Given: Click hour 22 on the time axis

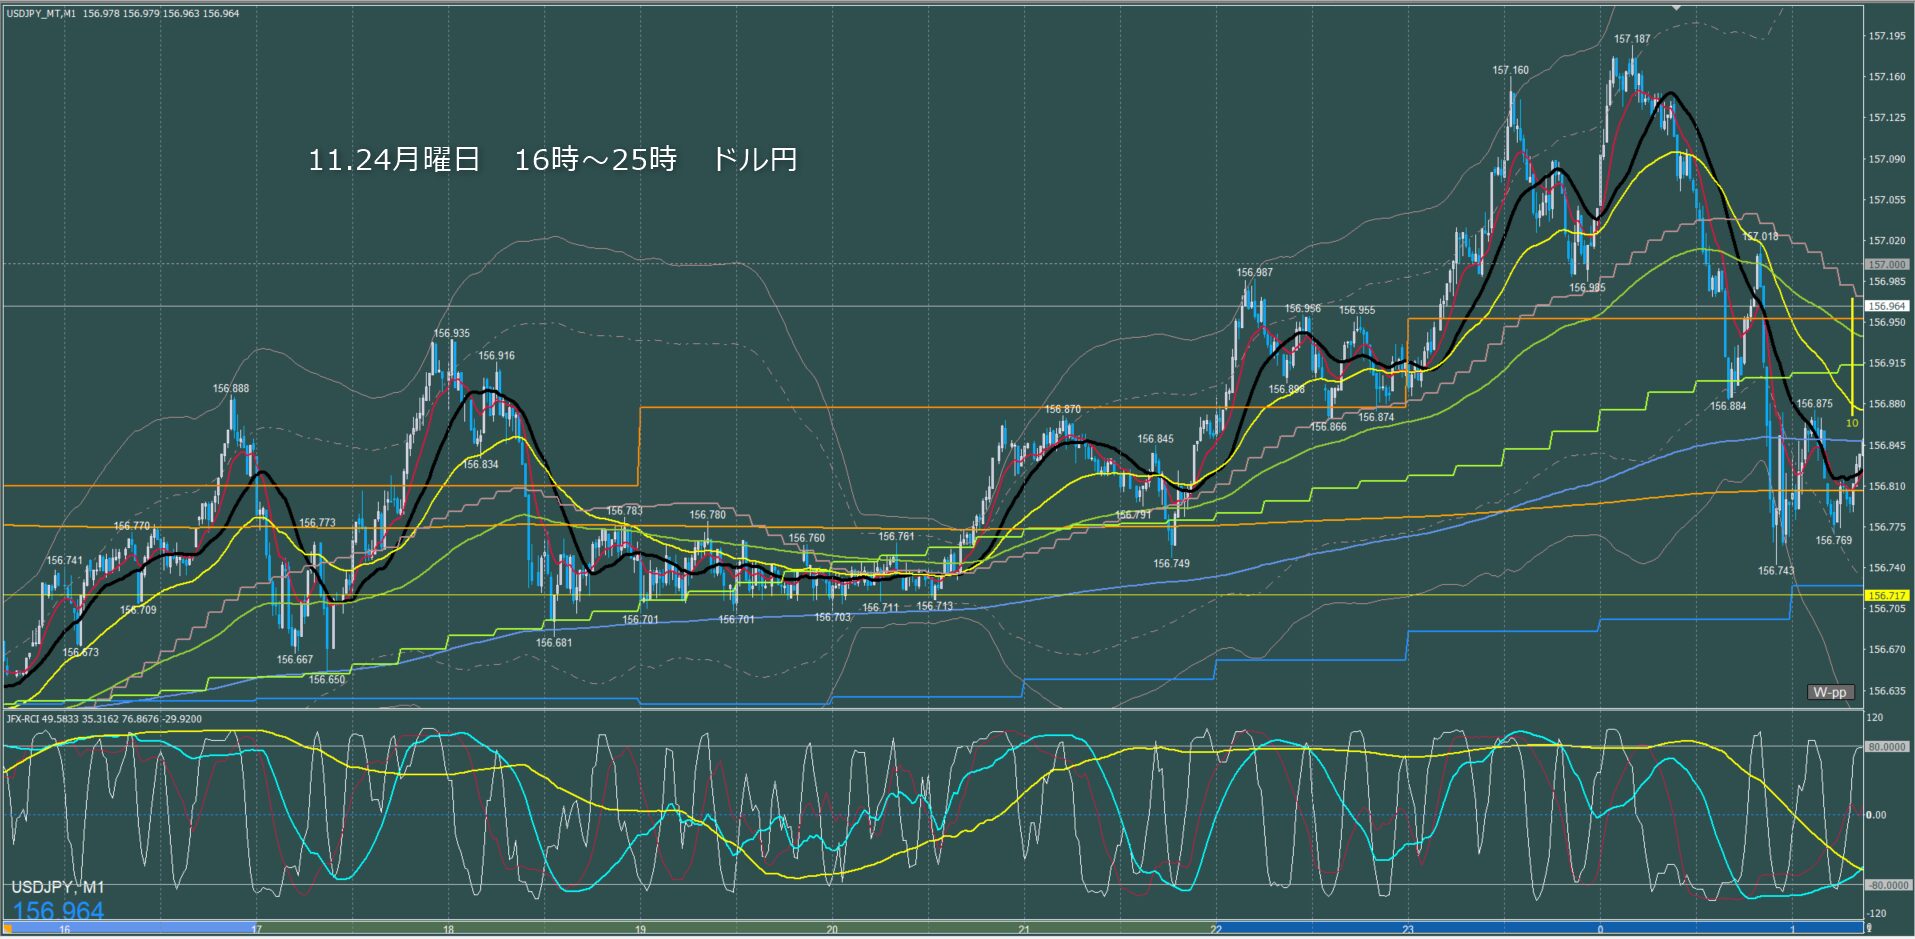Looking at the screenshot, I should pos(1216,930).
